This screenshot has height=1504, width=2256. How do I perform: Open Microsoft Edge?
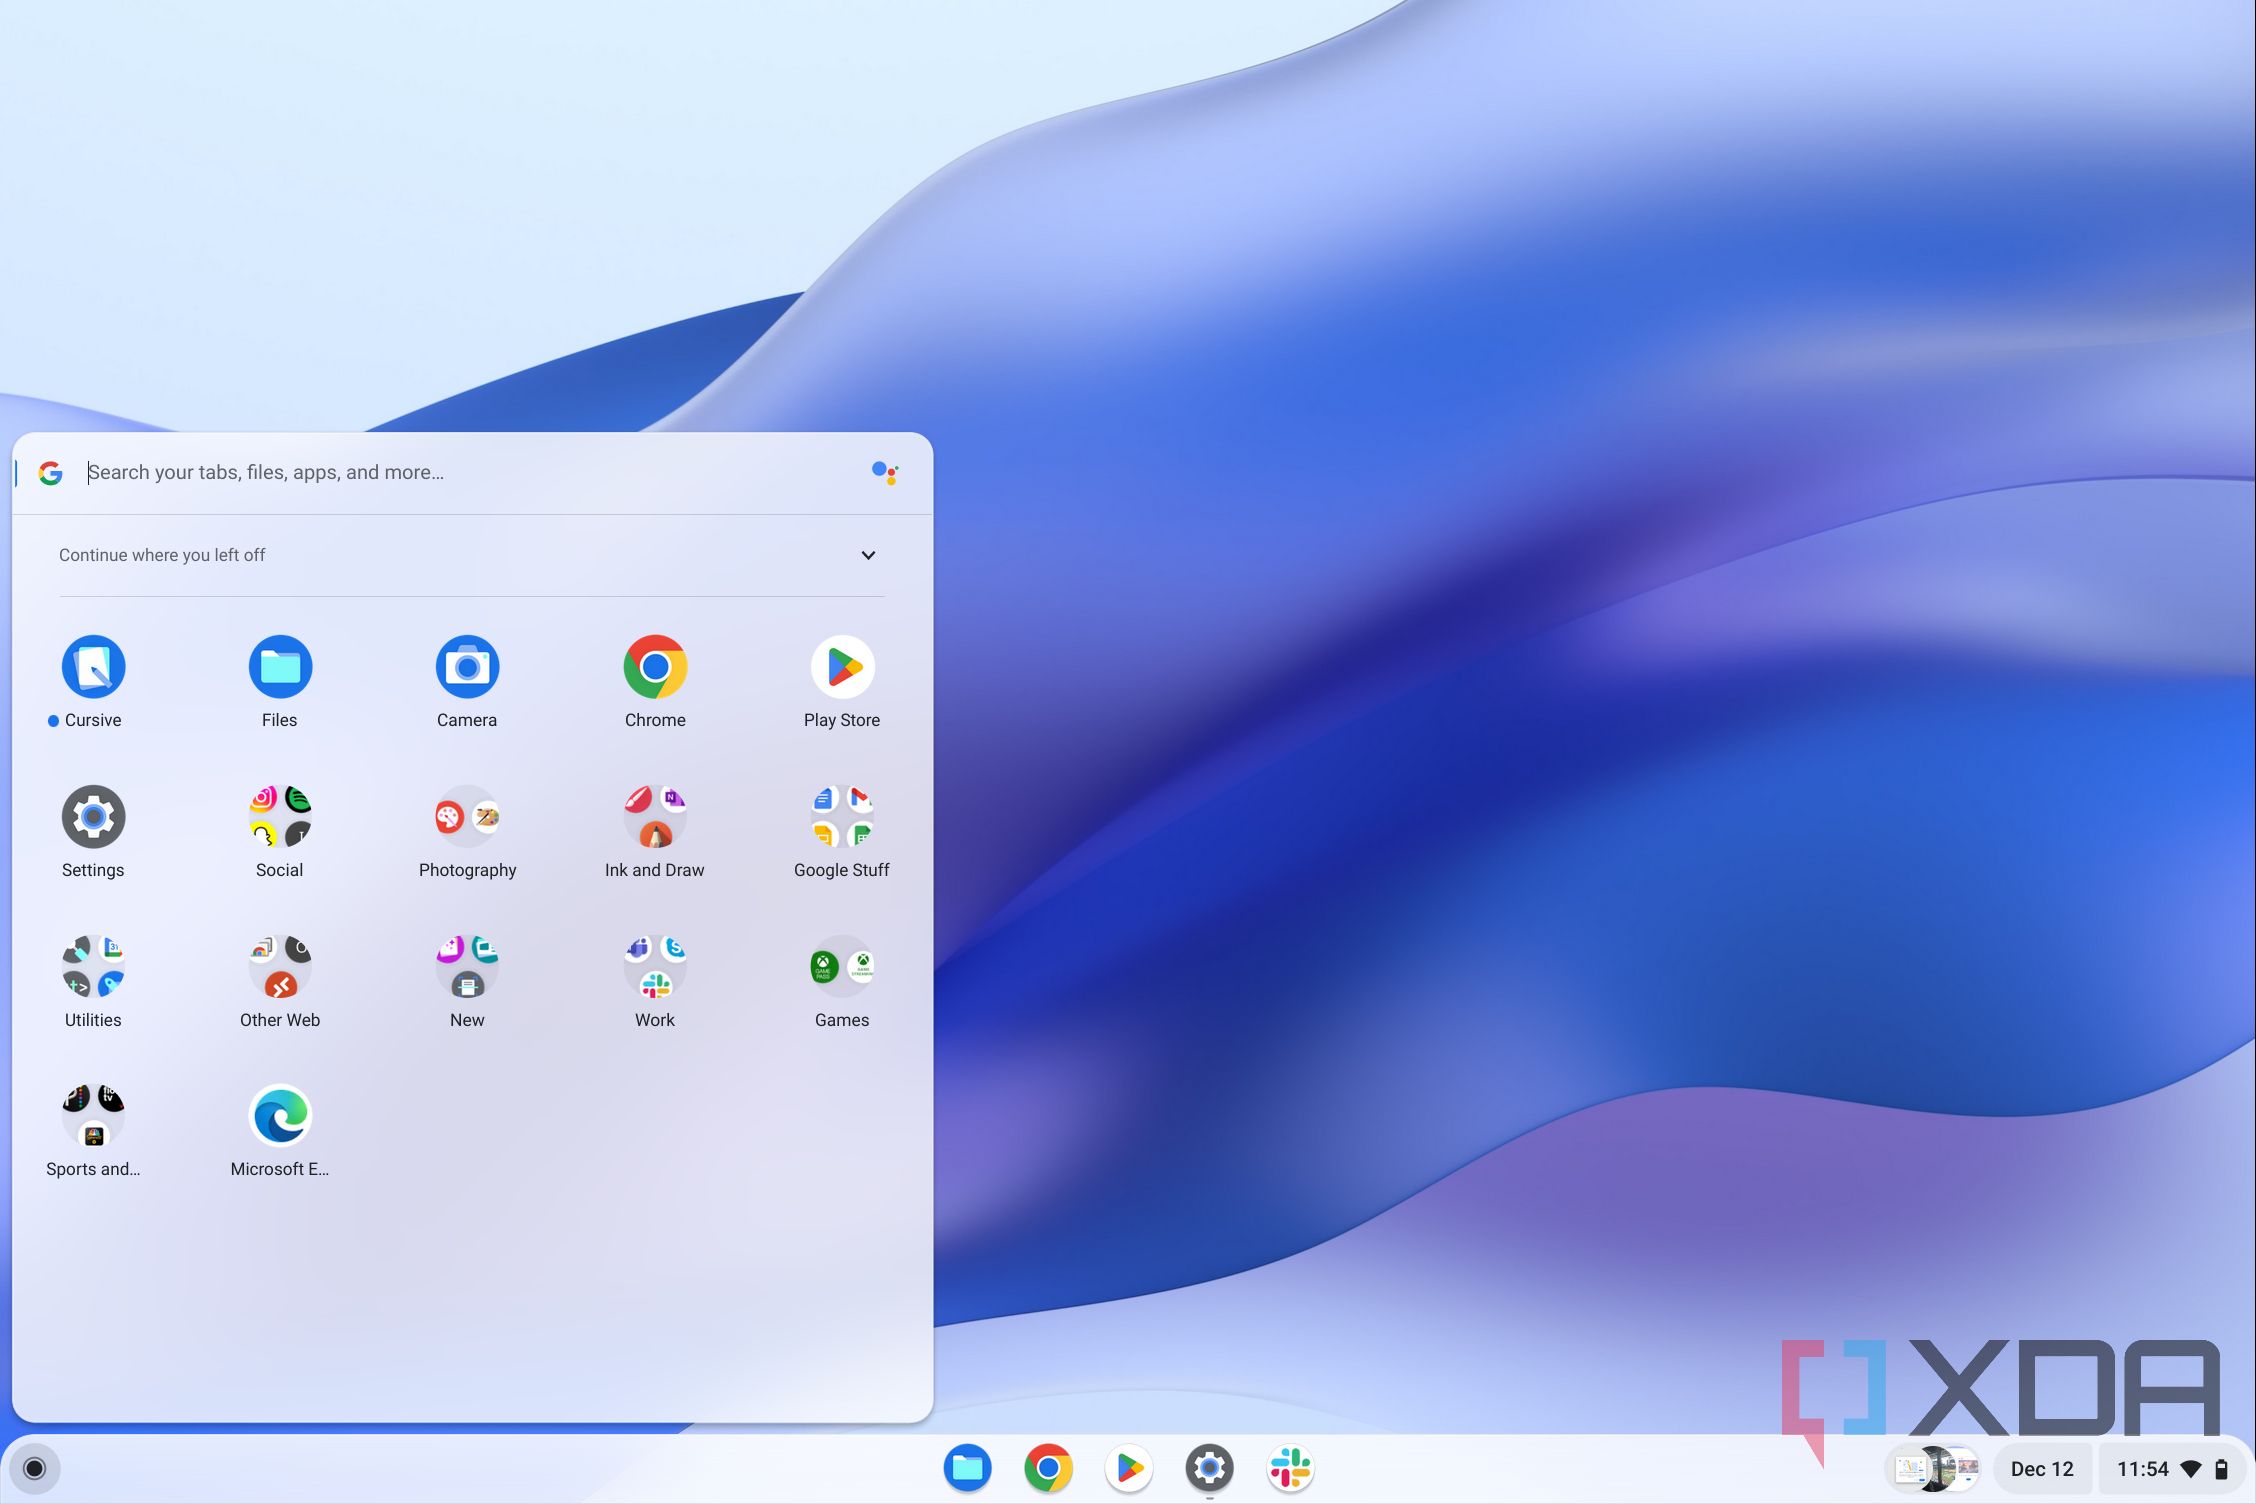tap(279, 1115)
